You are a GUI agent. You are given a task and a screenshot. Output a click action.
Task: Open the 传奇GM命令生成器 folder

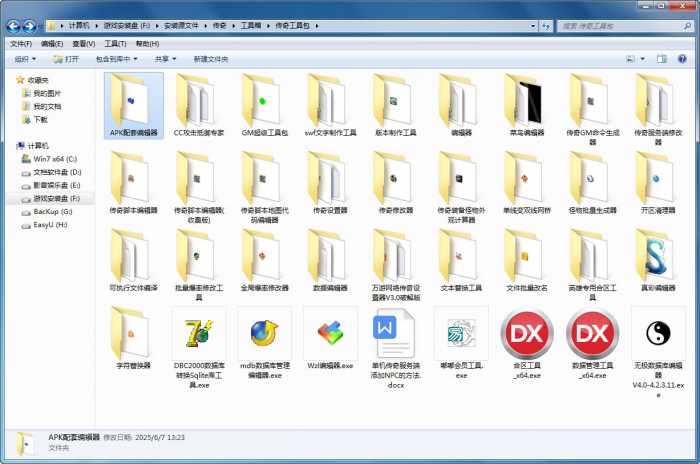[x=592, y=110]
